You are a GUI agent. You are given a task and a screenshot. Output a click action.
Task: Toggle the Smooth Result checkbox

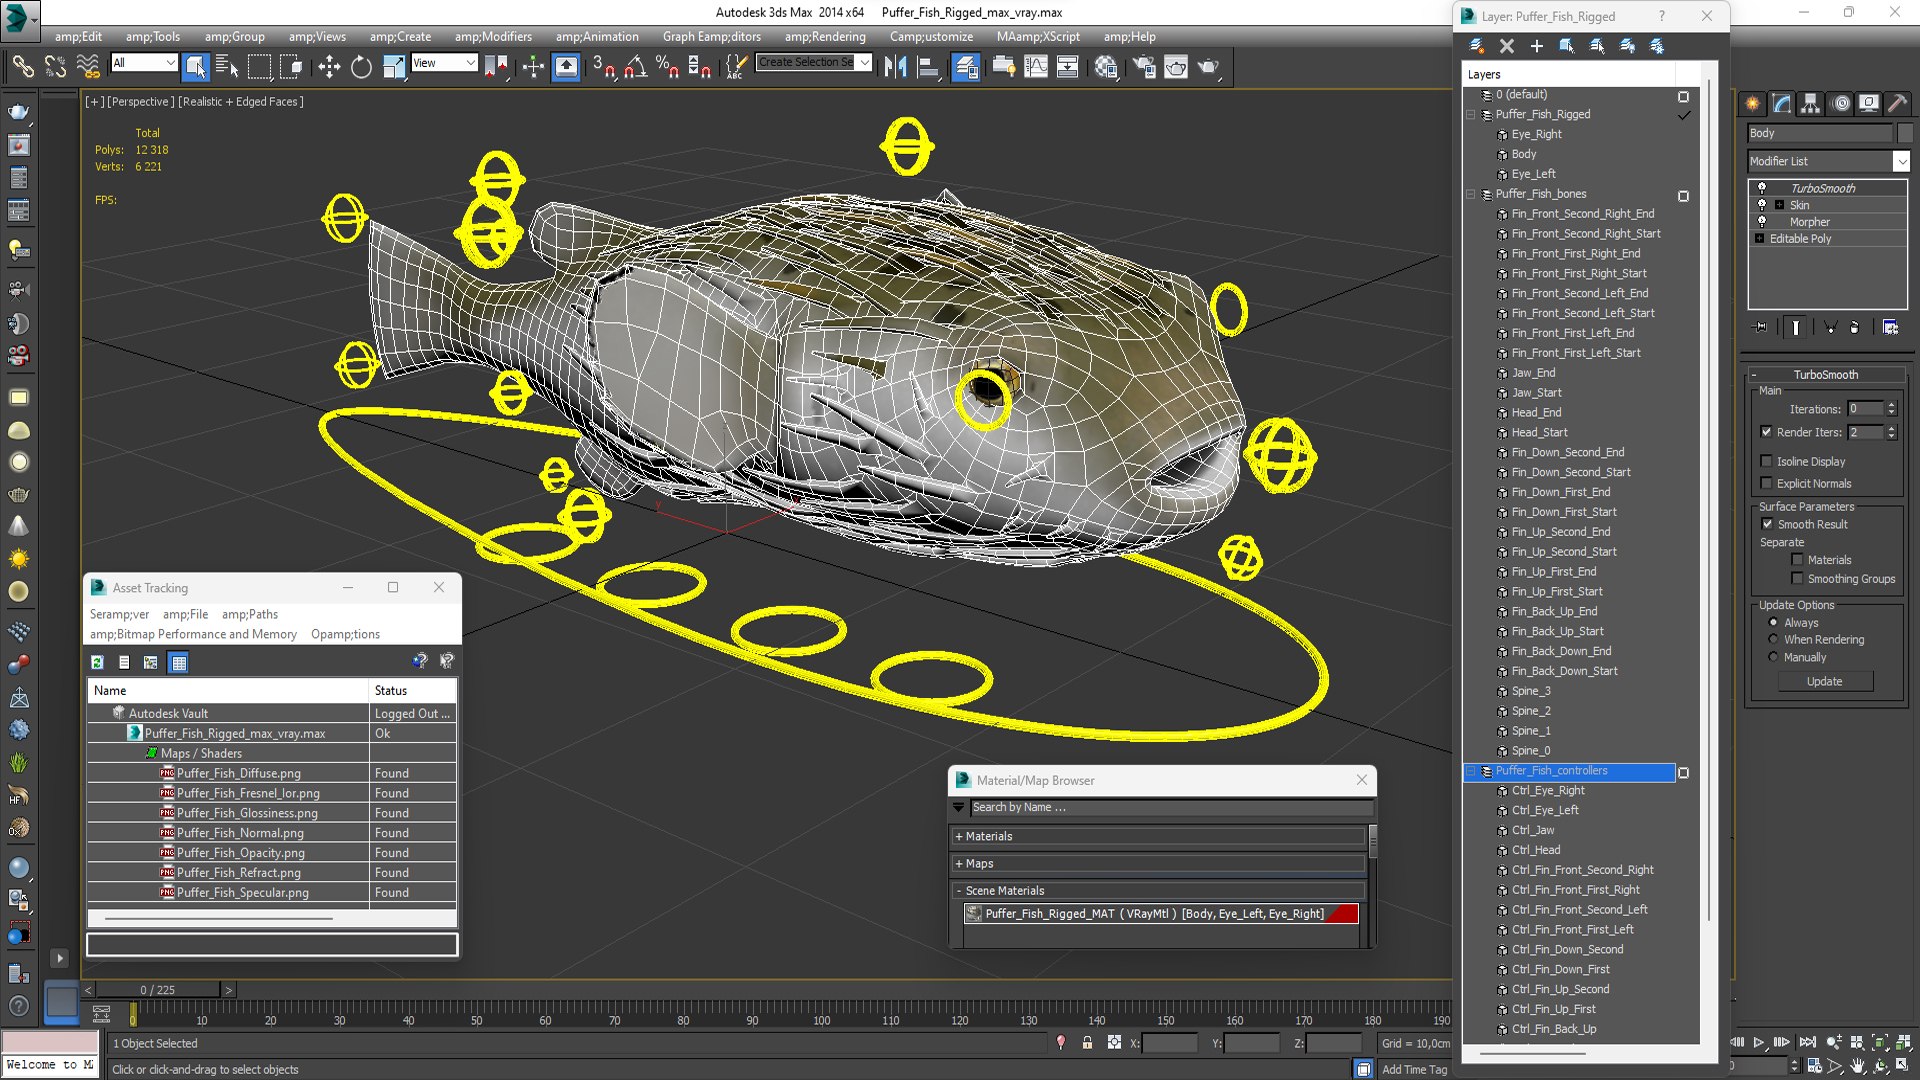pos(1767,524)
